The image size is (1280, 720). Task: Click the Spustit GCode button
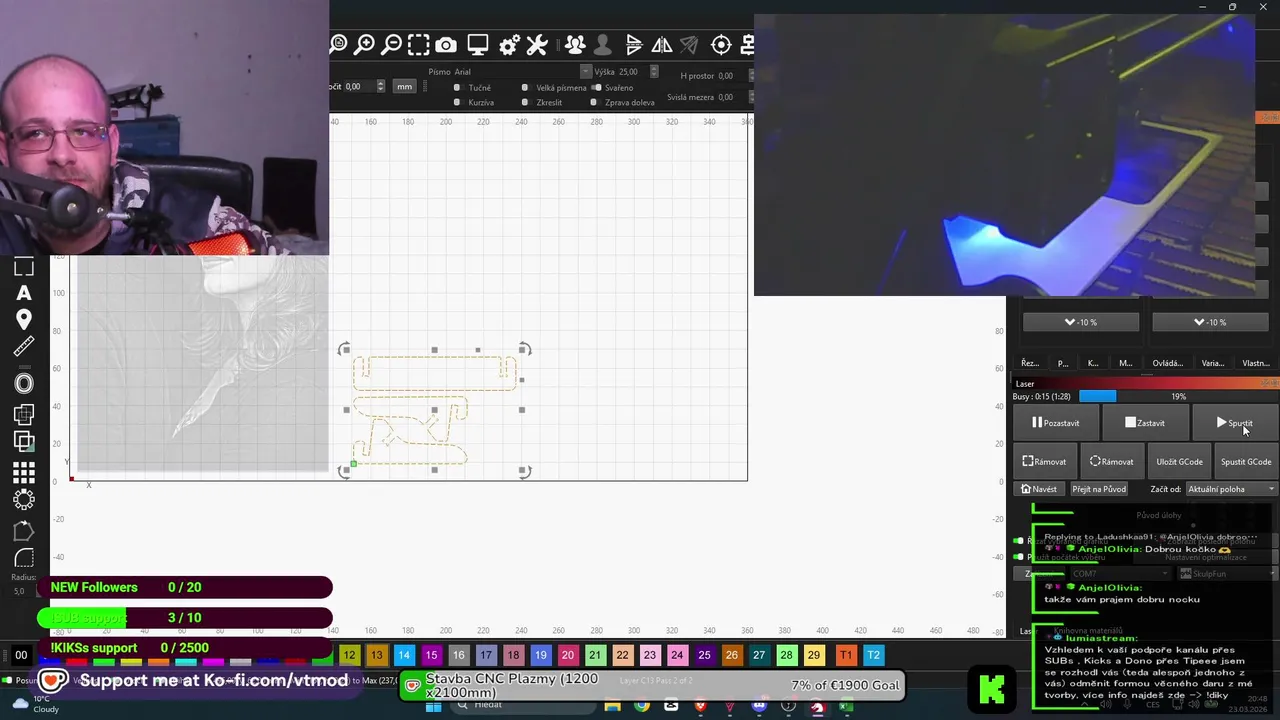(1246, 462)
